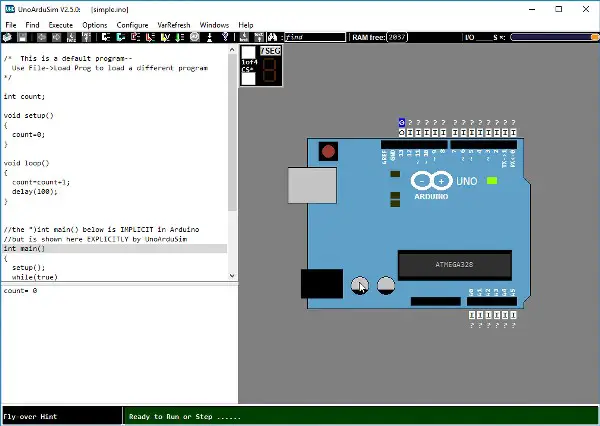Click the 'int count;' code line
This screenshot has width=600, height=426.
(x=24, y=96)
